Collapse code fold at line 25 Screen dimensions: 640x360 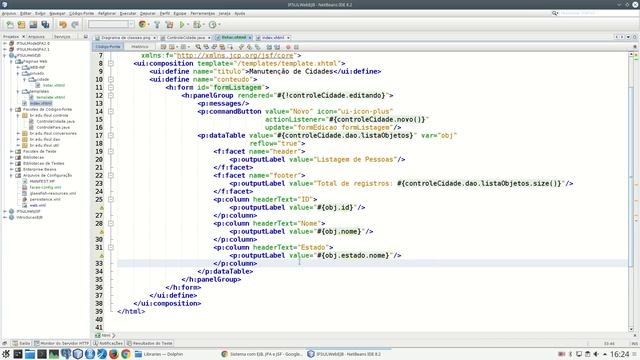pyautogui.click(x=111, y=200)
